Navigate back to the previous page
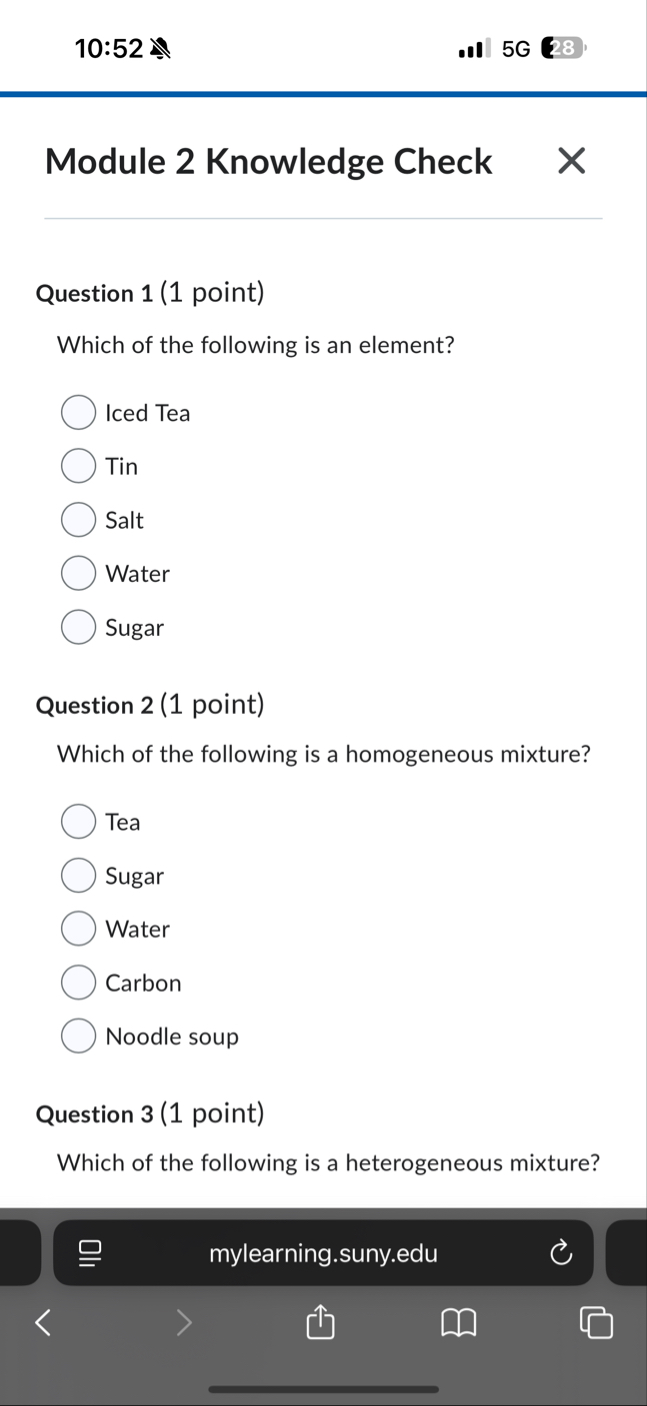This screenshot has width=647, height=1406. [x=42, y=1322]
